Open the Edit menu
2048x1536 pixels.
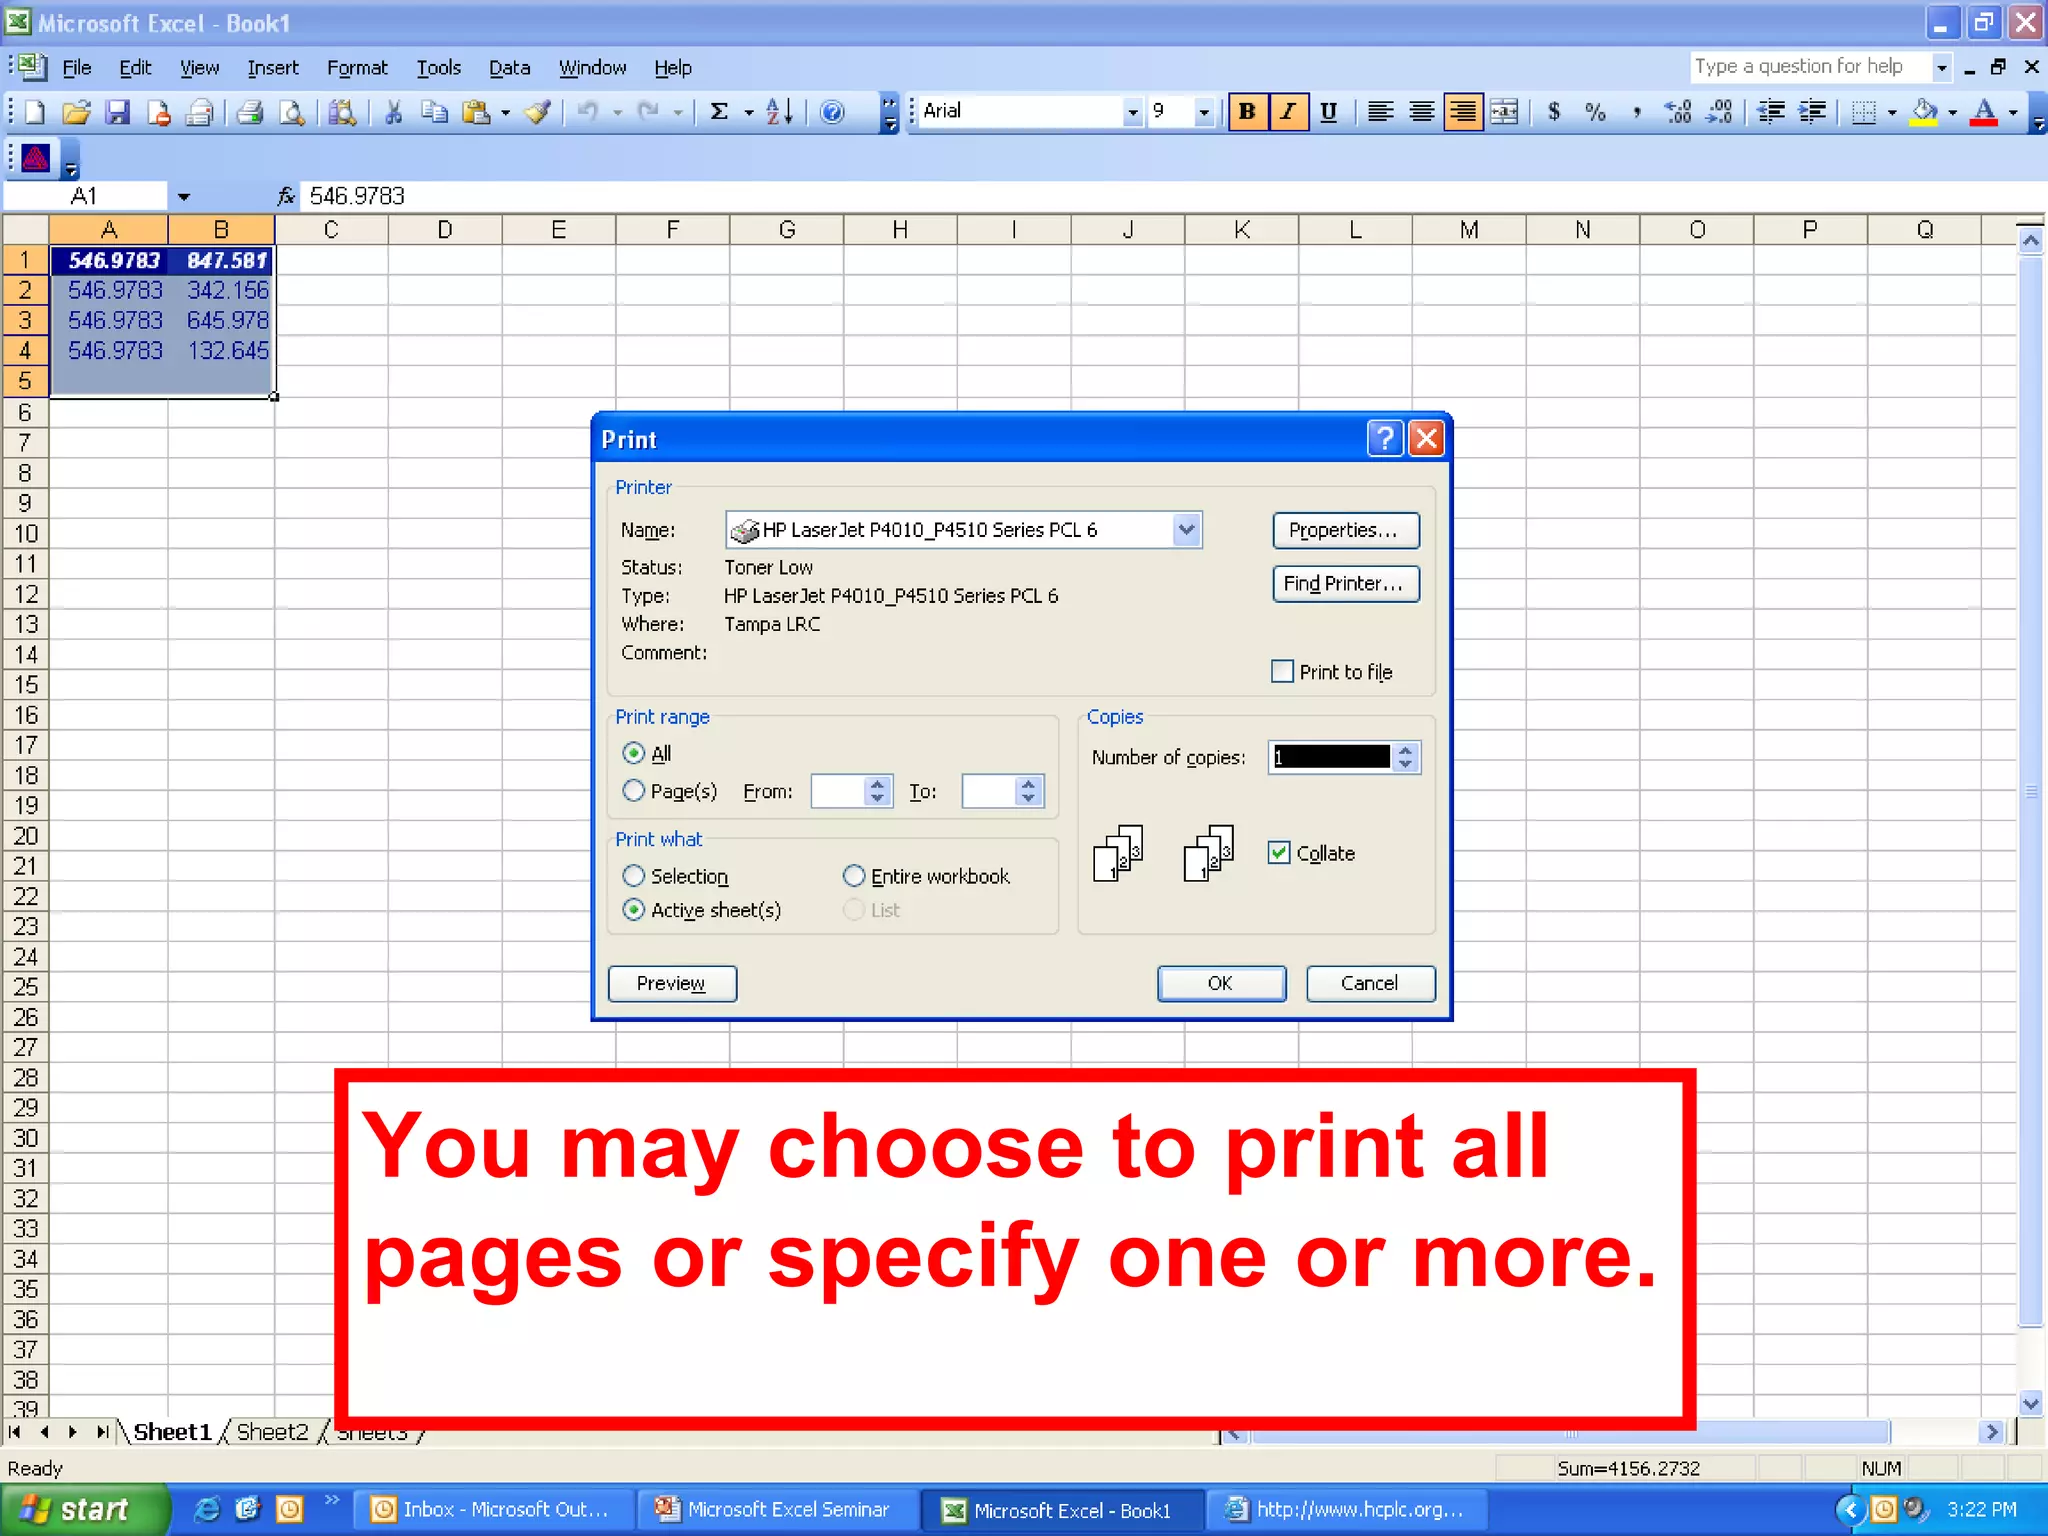point(135,68)
